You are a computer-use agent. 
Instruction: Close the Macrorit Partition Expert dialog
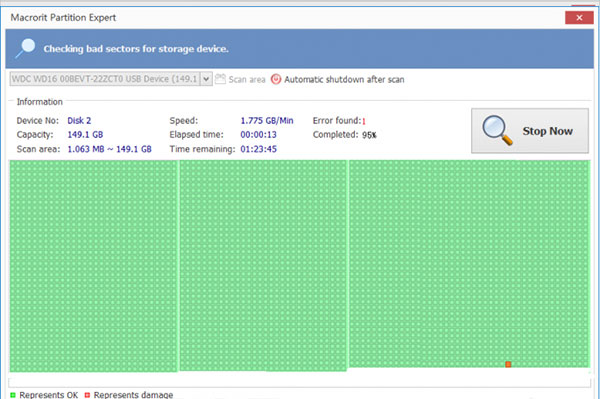pyautogui.click(x=579, y=18)
